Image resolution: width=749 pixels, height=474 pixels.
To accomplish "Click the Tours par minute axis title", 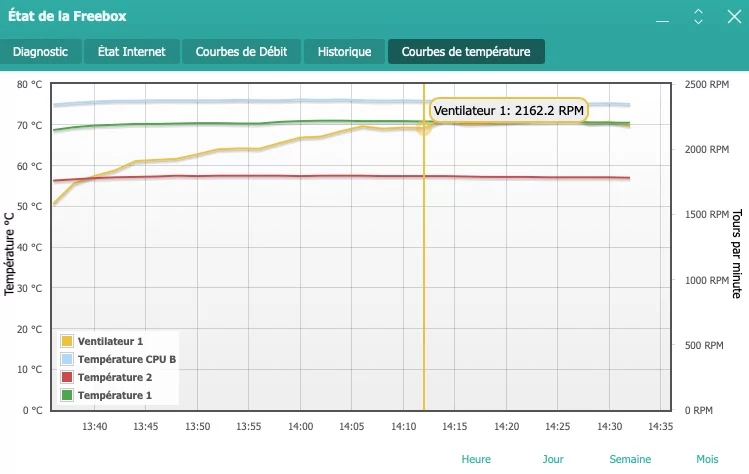I will [737, 254].
